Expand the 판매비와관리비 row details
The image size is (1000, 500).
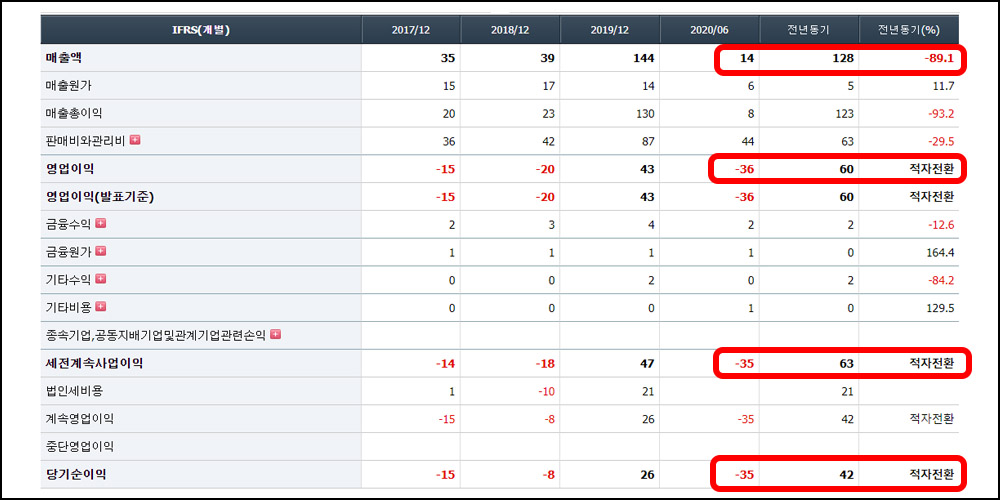(135, 140)
